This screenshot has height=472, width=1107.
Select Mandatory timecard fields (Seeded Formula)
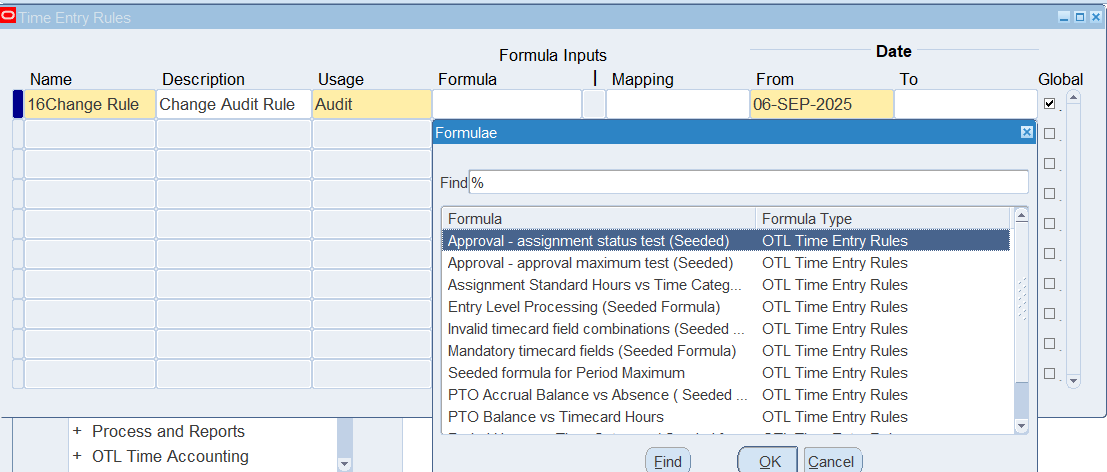pyautogui.click(x=592, y=351)
